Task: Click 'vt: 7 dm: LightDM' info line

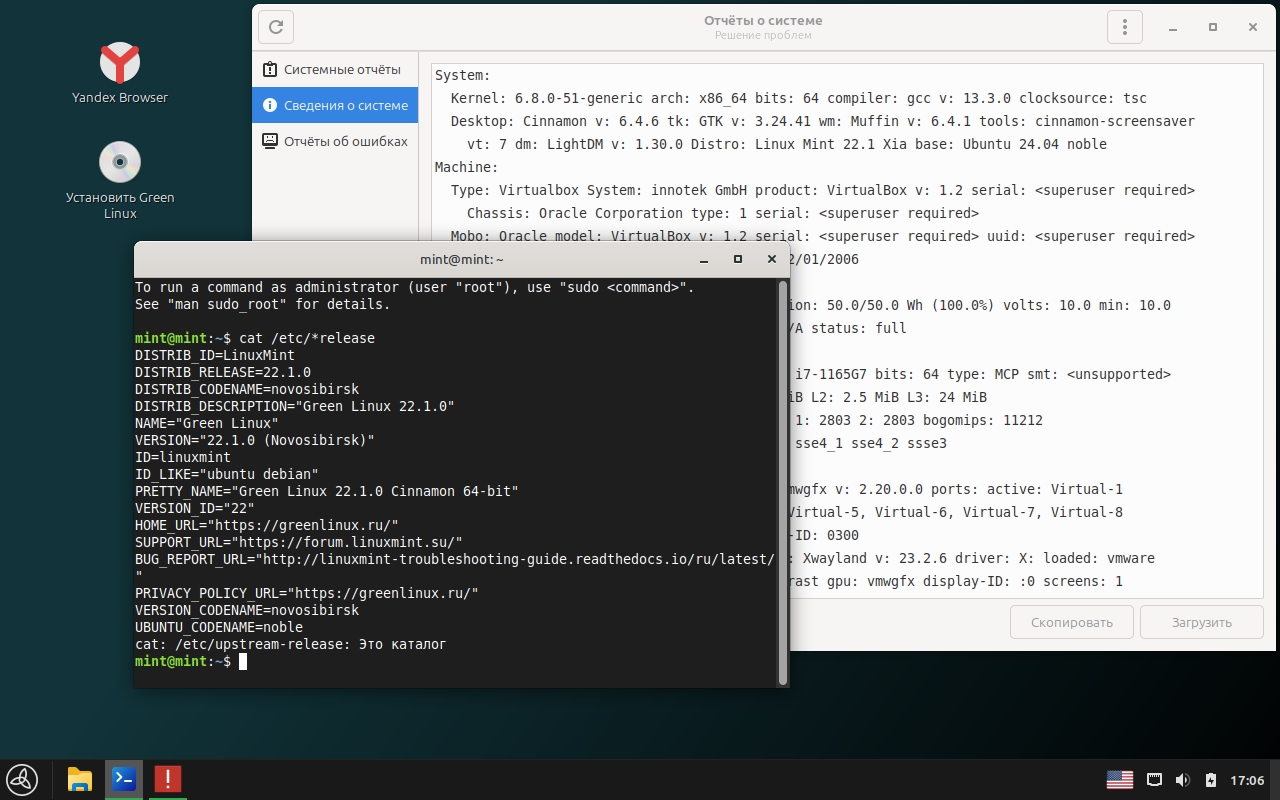Action: coord(787,144)
